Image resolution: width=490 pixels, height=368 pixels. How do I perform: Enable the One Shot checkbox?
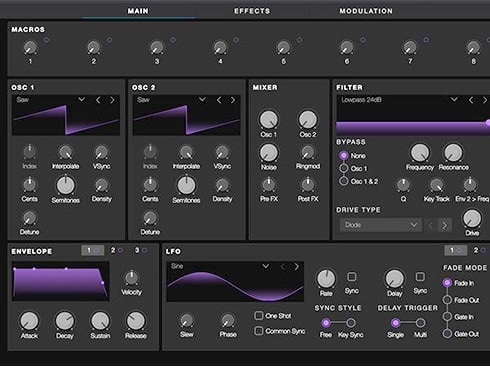coord(259,315)
